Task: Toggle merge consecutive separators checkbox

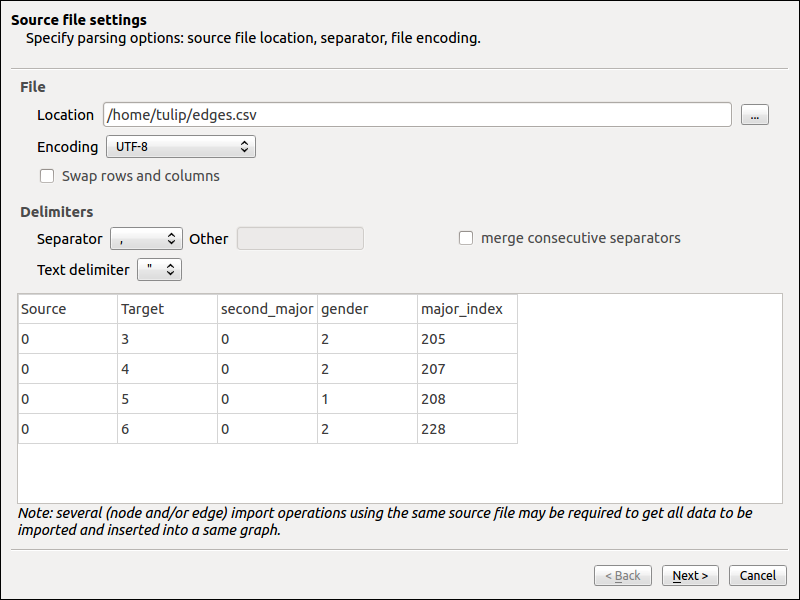Action: (x=466, y=238)
